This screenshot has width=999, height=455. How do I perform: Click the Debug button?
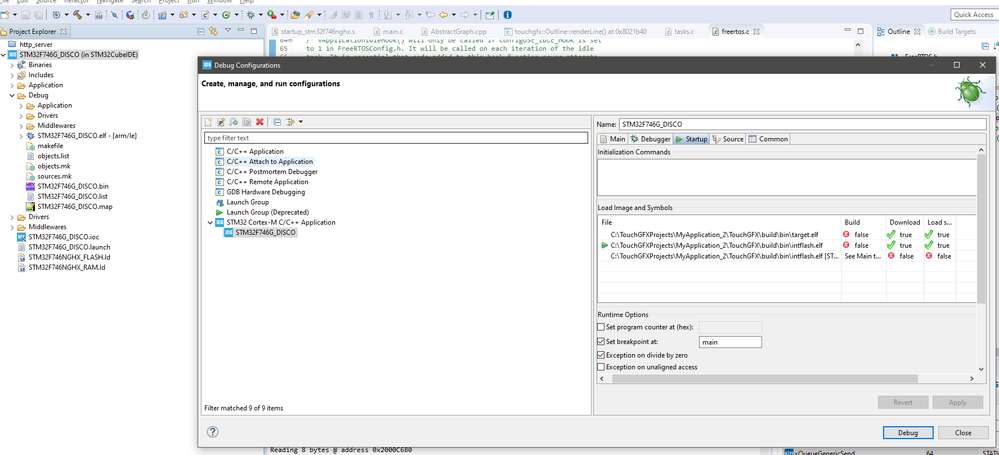908,433
